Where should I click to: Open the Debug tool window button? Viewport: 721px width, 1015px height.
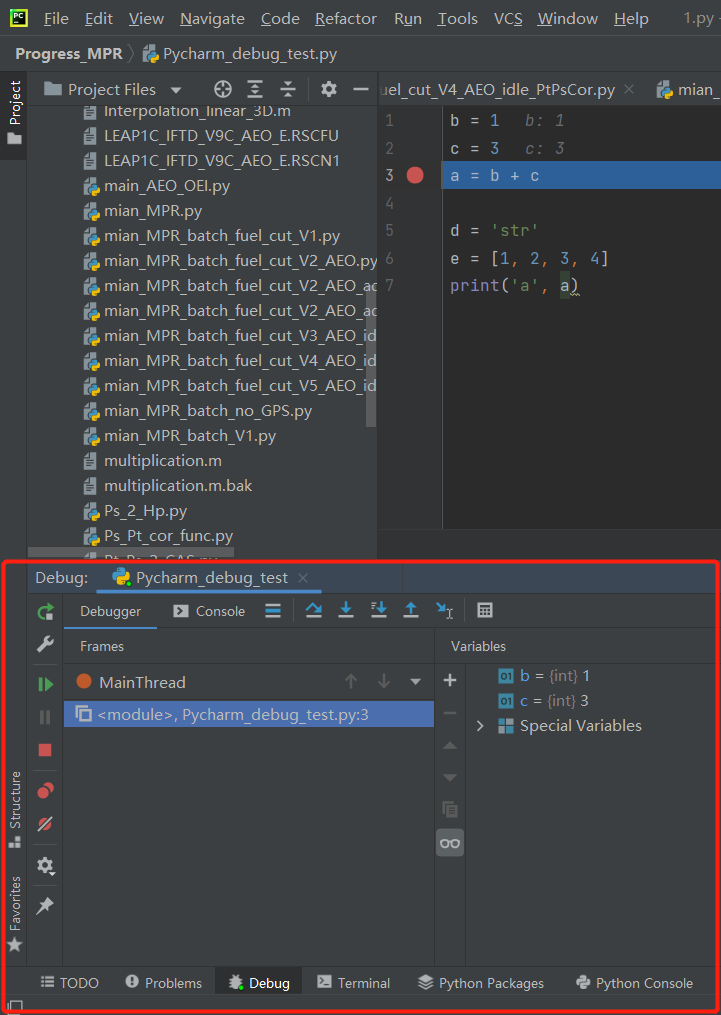[259, 983]
